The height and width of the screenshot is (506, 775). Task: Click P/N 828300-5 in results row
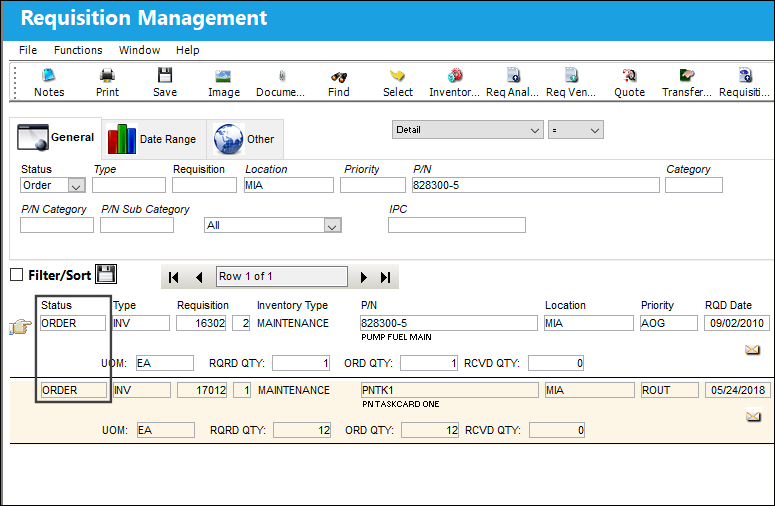(449, 323)
